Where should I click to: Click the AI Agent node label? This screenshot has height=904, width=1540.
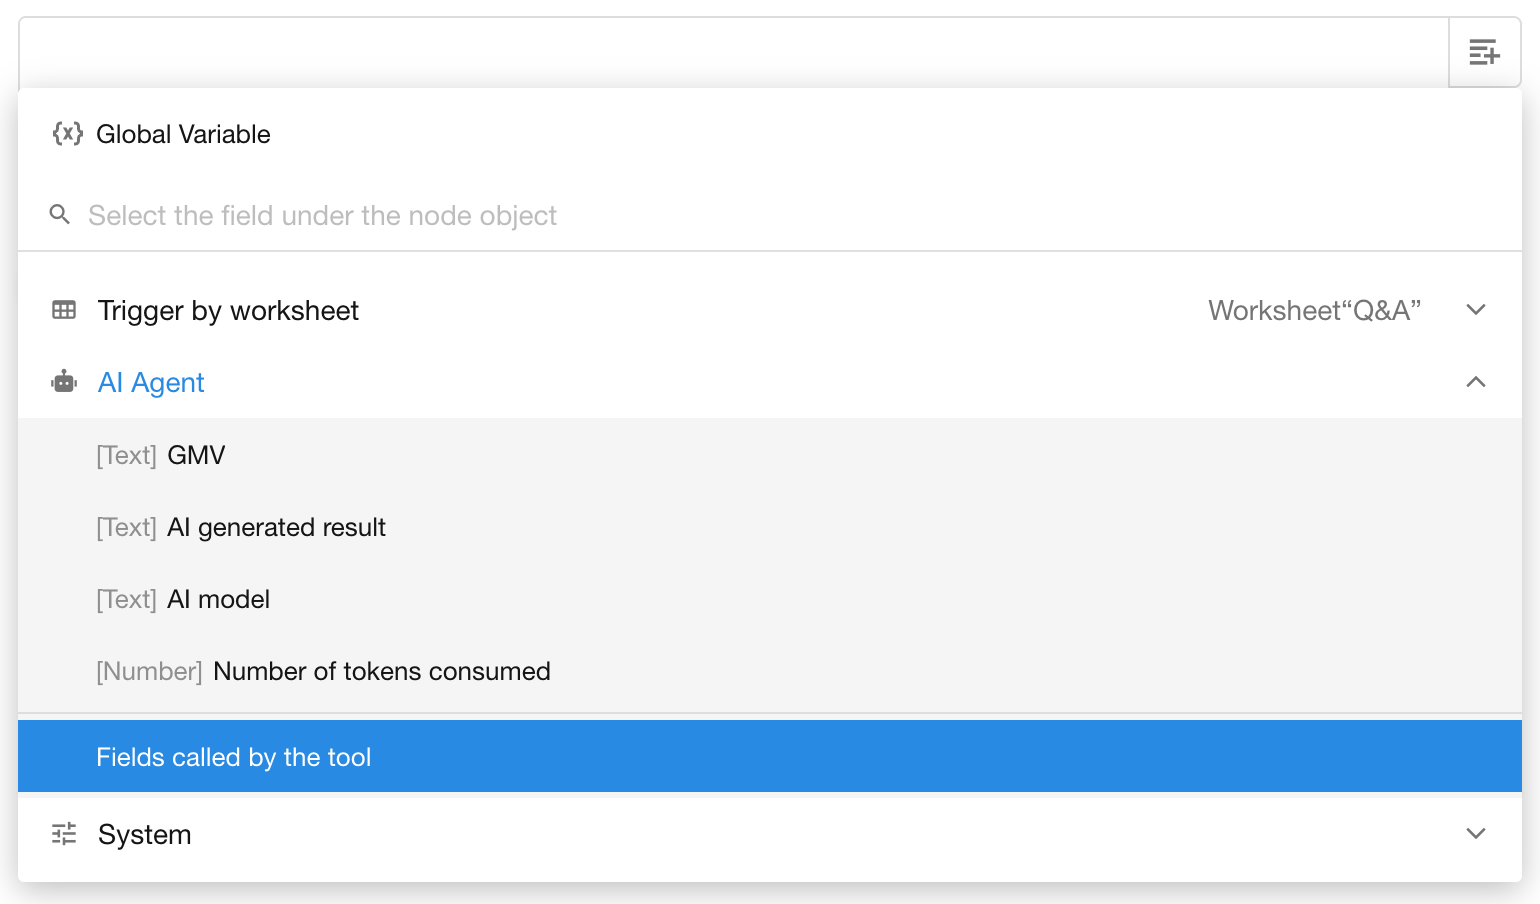point(151,382)
